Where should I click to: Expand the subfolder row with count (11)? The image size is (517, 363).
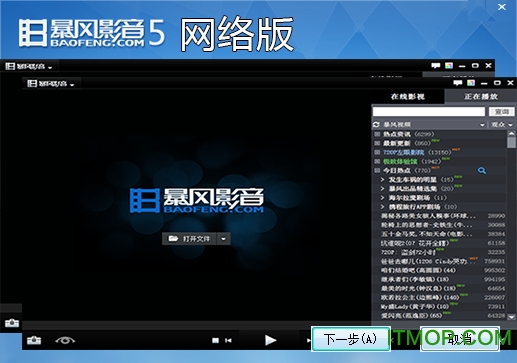(382, 198)
